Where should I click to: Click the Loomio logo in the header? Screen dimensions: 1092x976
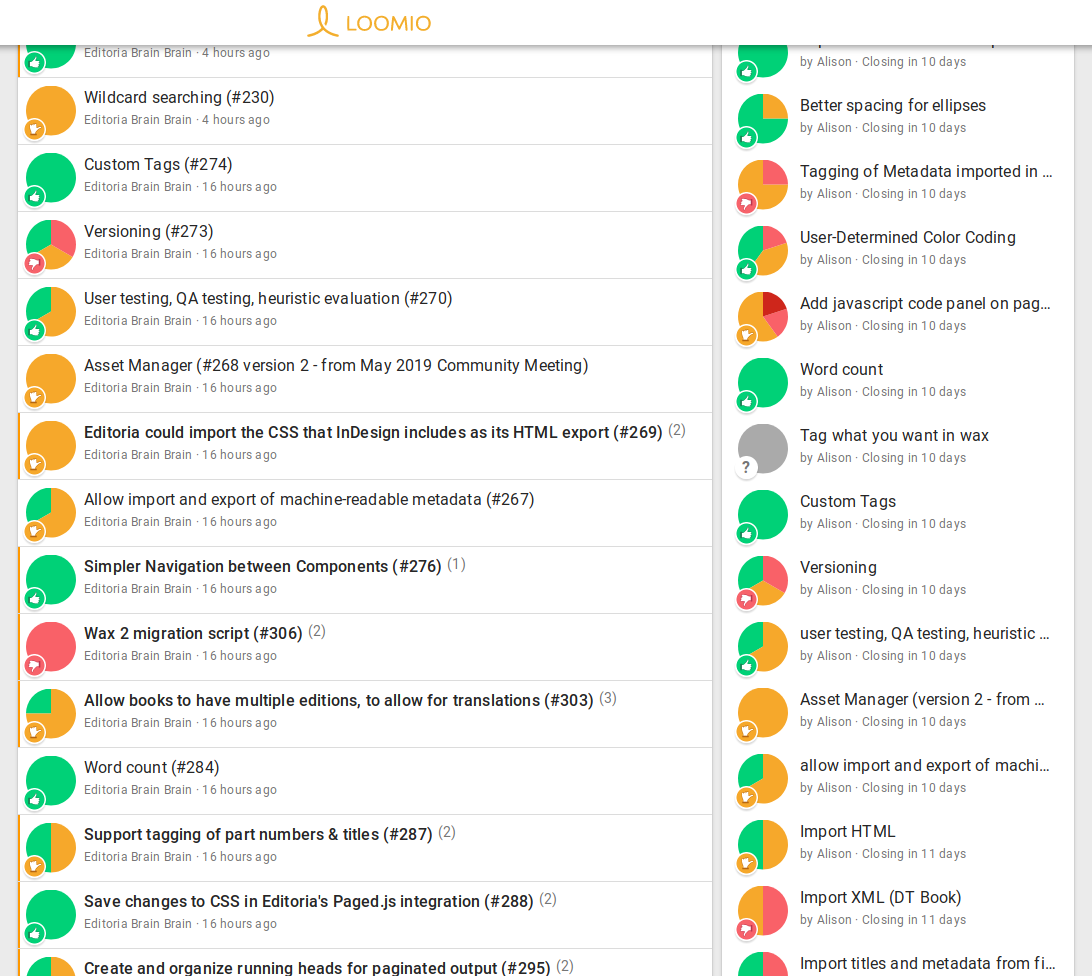point(369,22)
